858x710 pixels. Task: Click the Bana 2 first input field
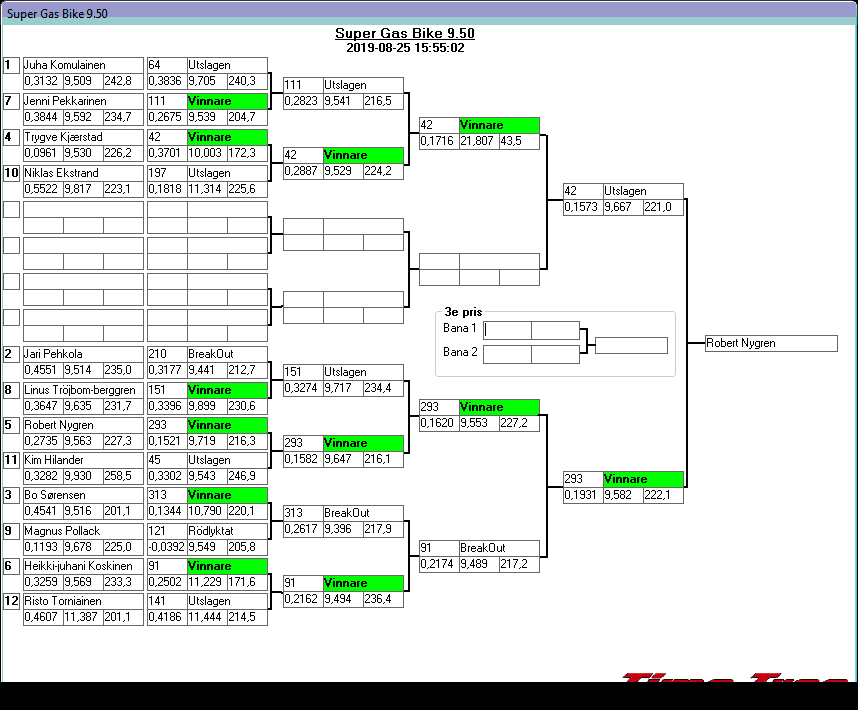coord(507,354)
